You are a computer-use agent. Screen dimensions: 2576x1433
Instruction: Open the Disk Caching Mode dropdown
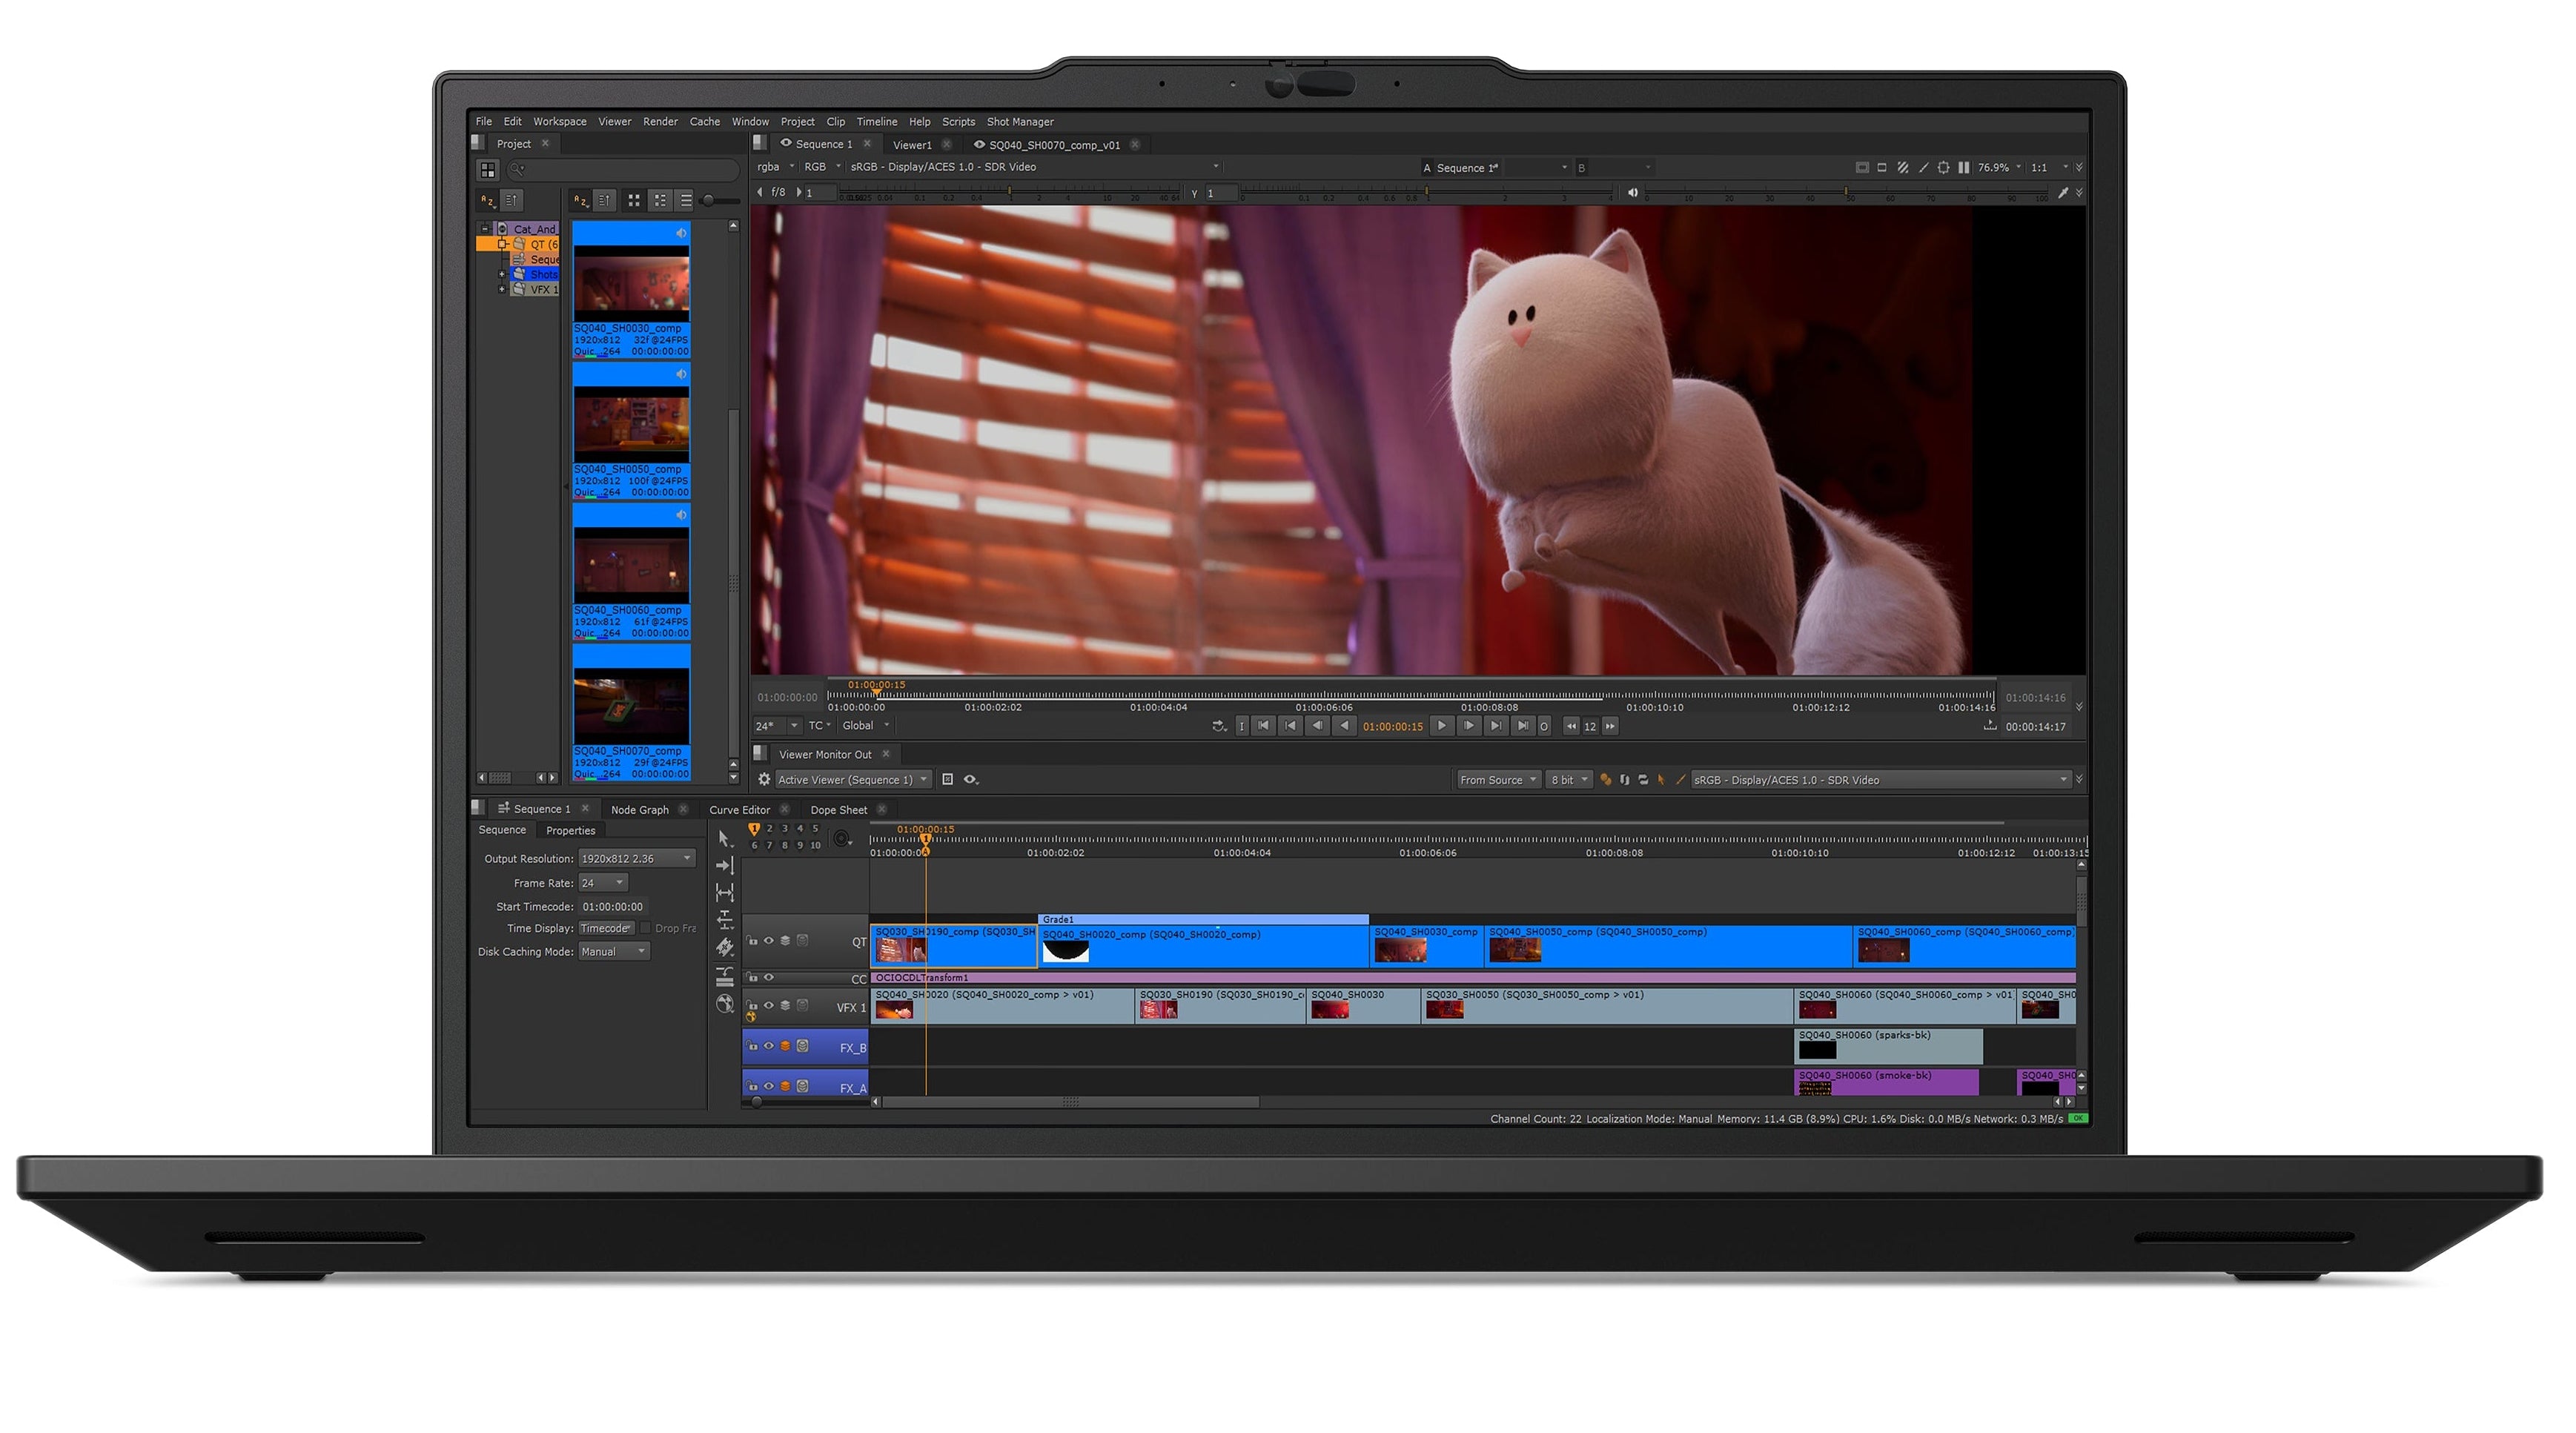(614, 952)
